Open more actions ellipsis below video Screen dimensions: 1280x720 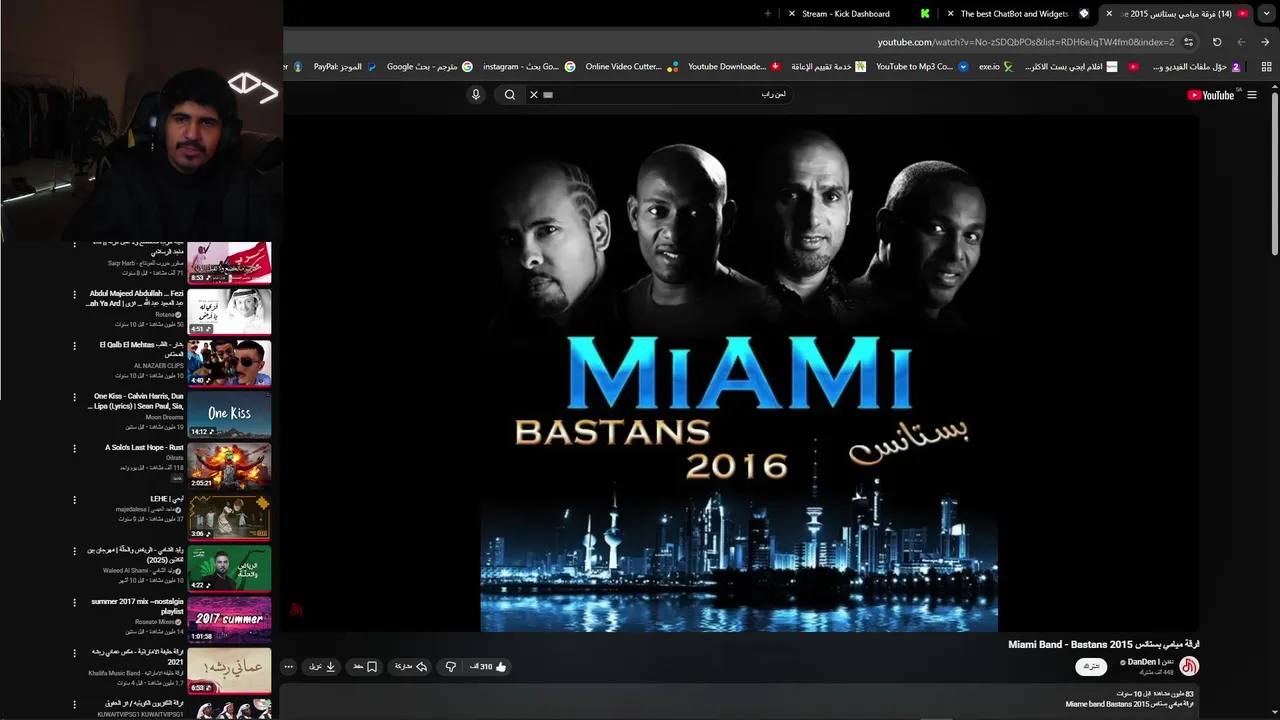pos(289,666)
